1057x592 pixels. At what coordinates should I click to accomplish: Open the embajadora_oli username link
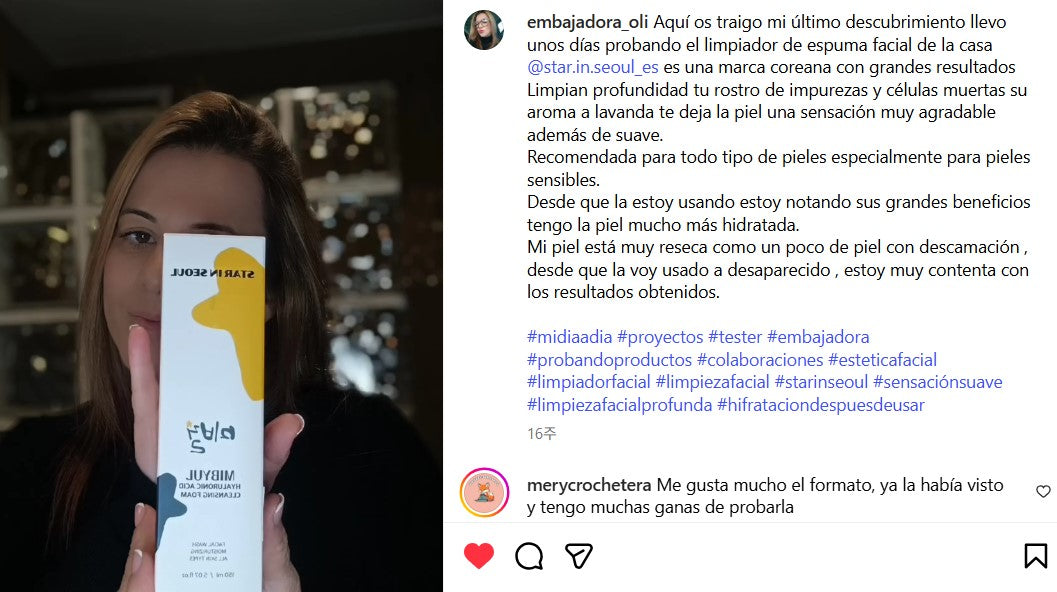(x=587, y=22)
